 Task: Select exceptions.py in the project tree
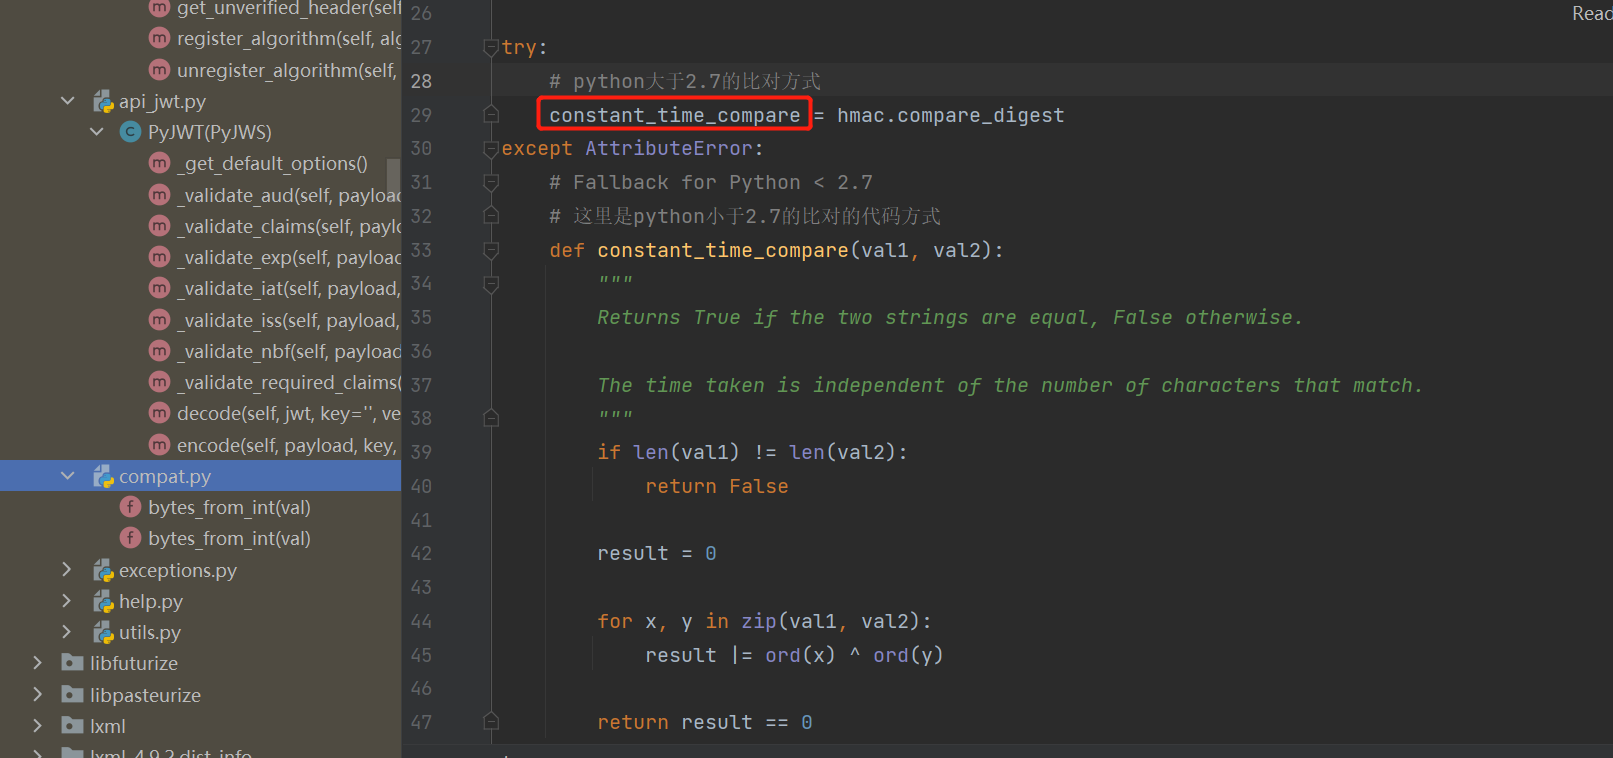coord(178,570)
